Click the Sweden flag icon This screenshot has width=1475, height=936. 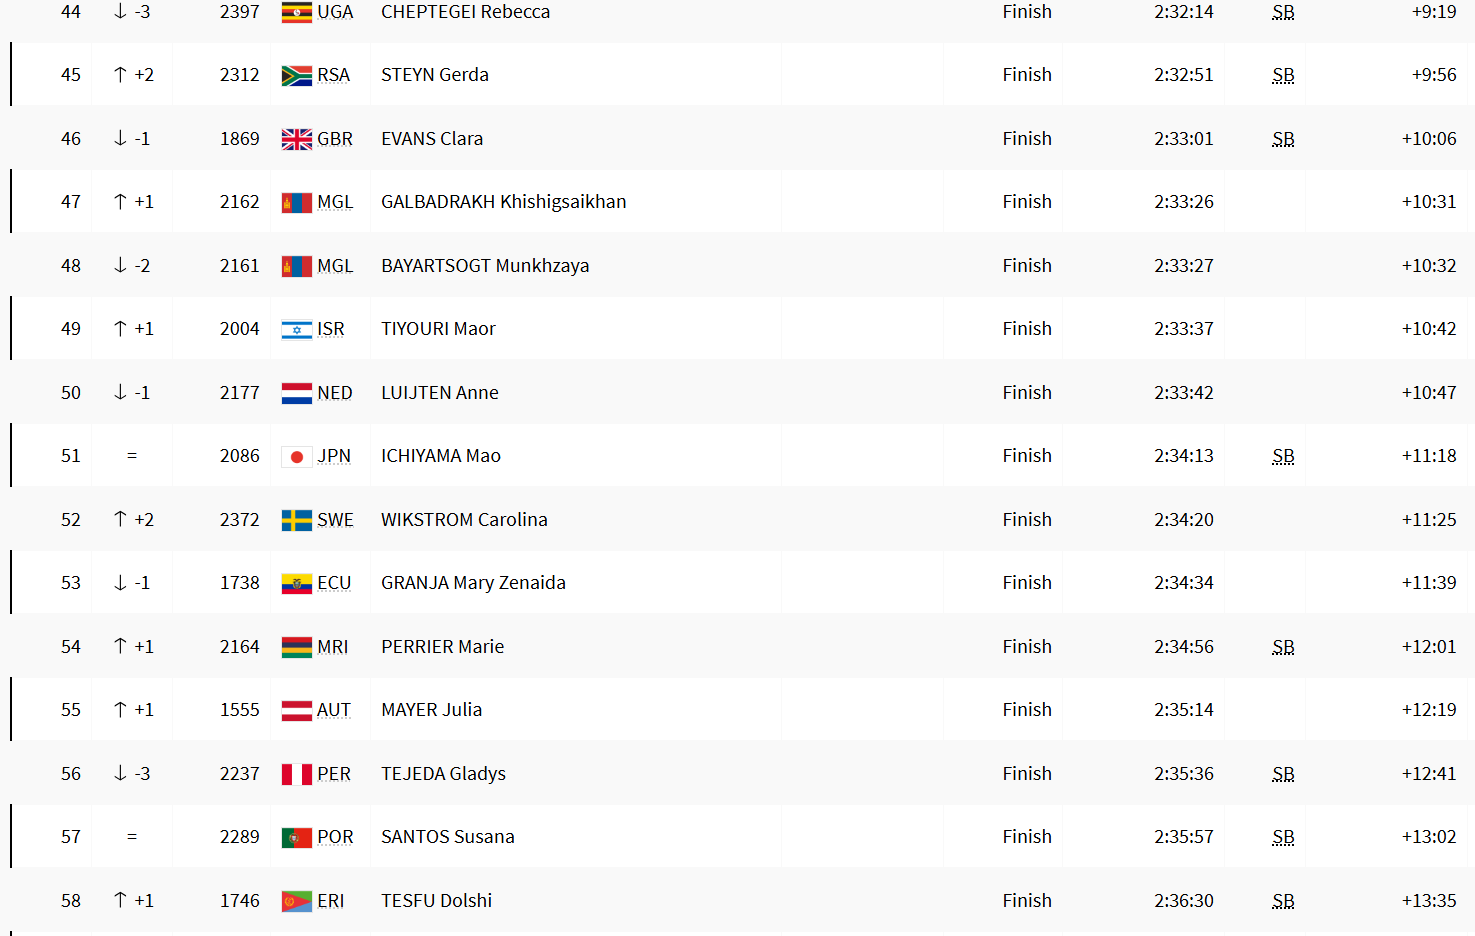[296, 520]
